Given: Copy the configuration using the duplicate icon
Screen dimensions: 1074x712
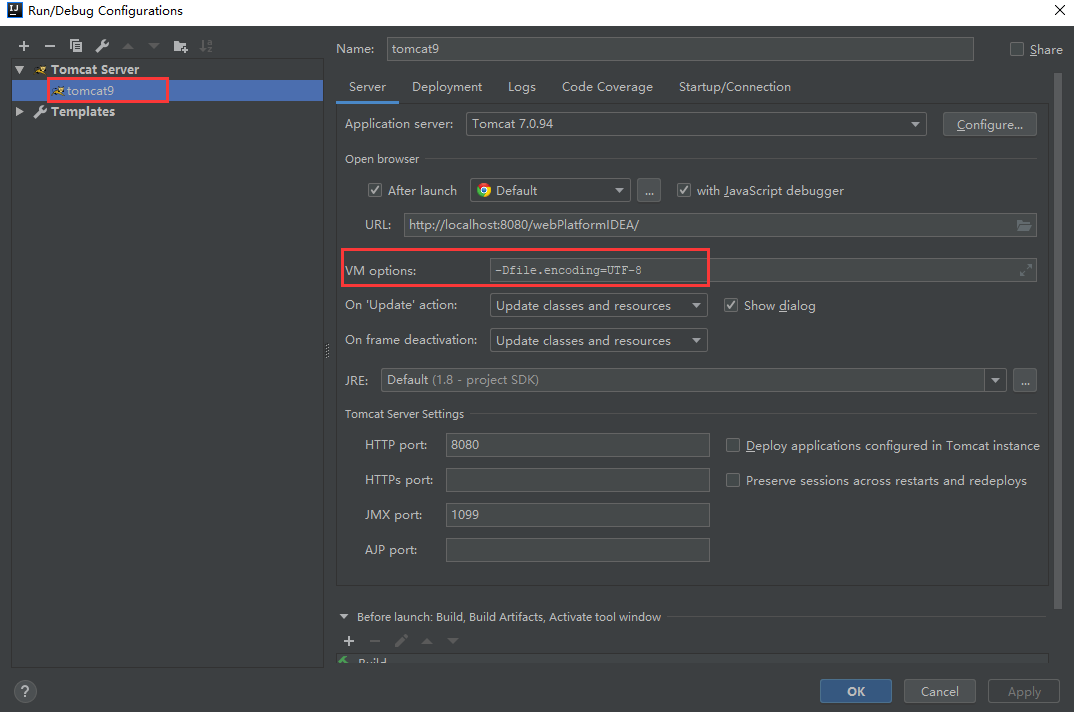Looking at the screenshot, I should 75,46.
